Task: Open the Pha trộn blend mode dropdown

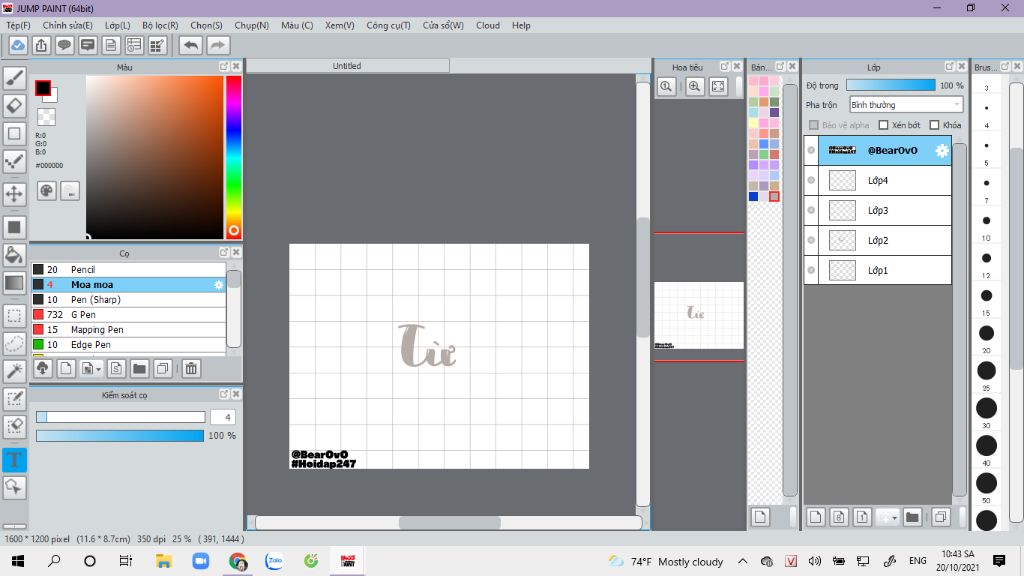Action: pyautogui.click(x=906, y=104)
